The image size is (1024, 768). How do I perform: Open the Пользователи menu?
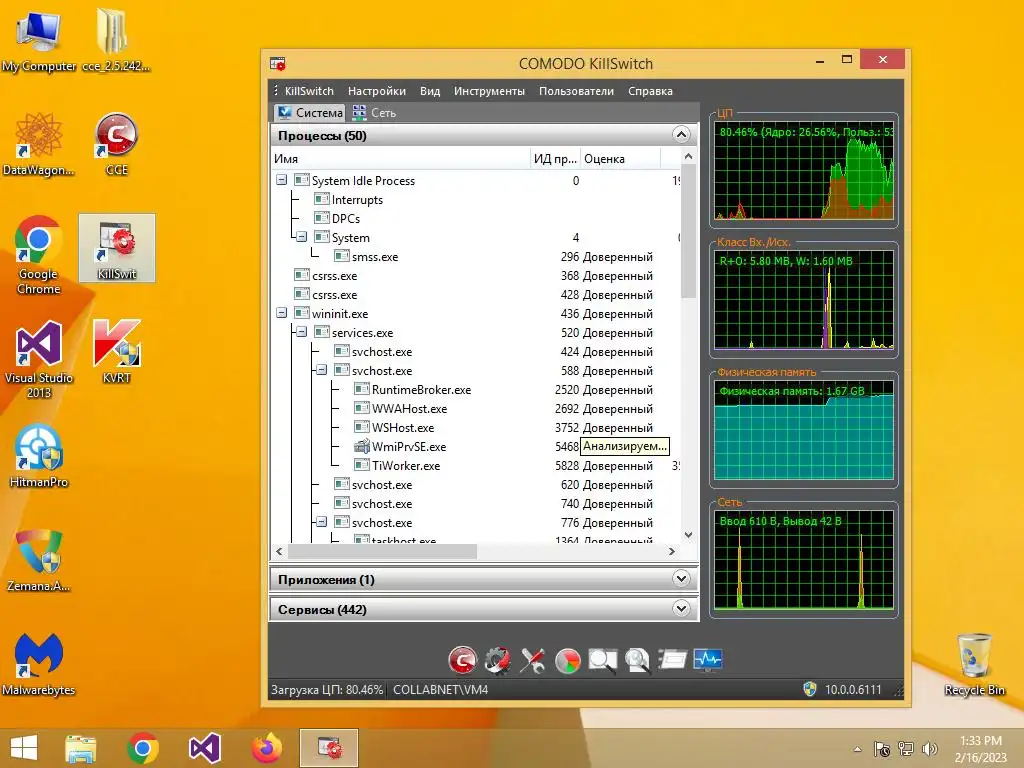(x=577, y=91)
